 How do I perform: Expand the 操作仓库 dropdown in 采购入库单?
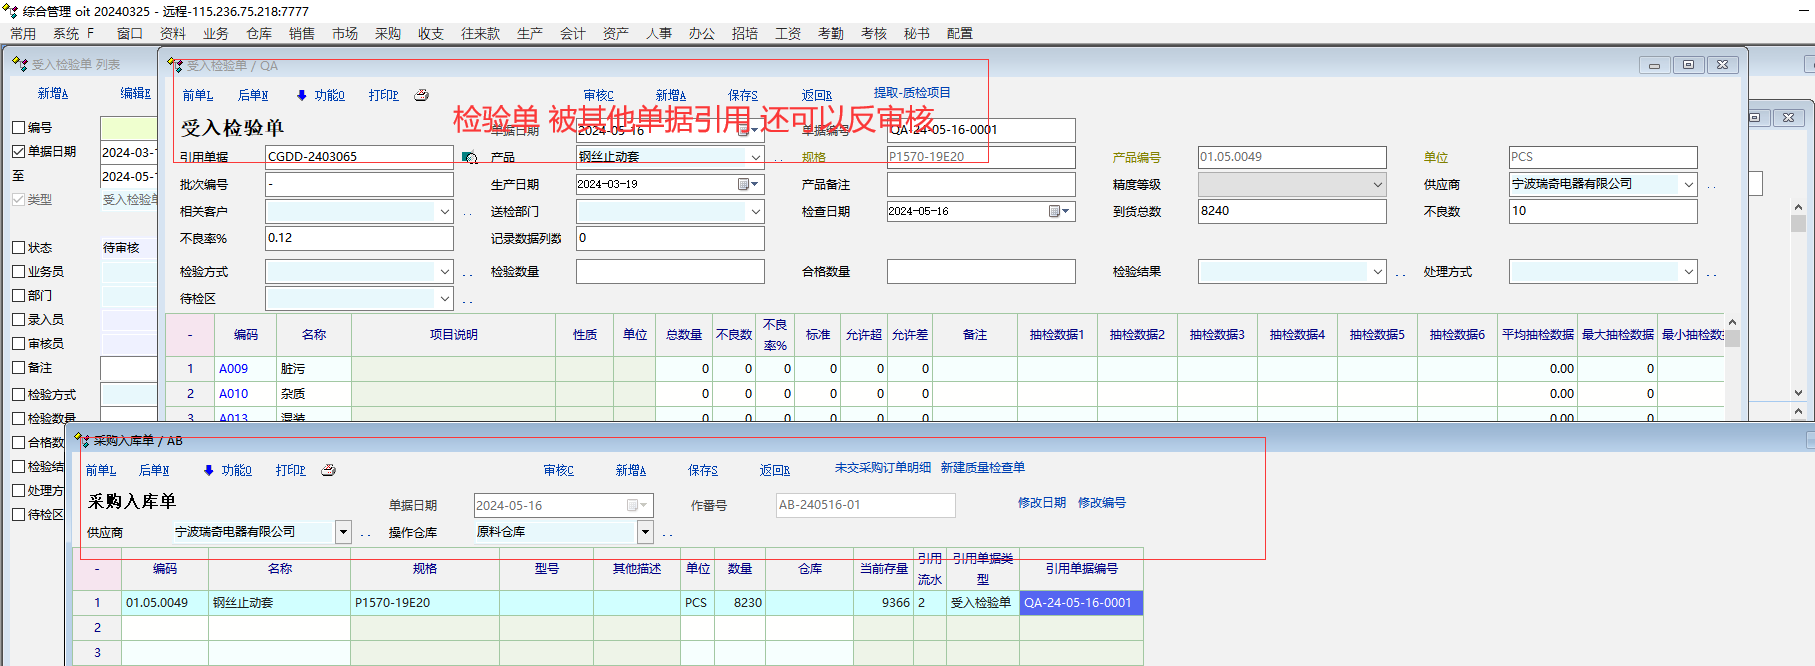[x=645, y=532]
